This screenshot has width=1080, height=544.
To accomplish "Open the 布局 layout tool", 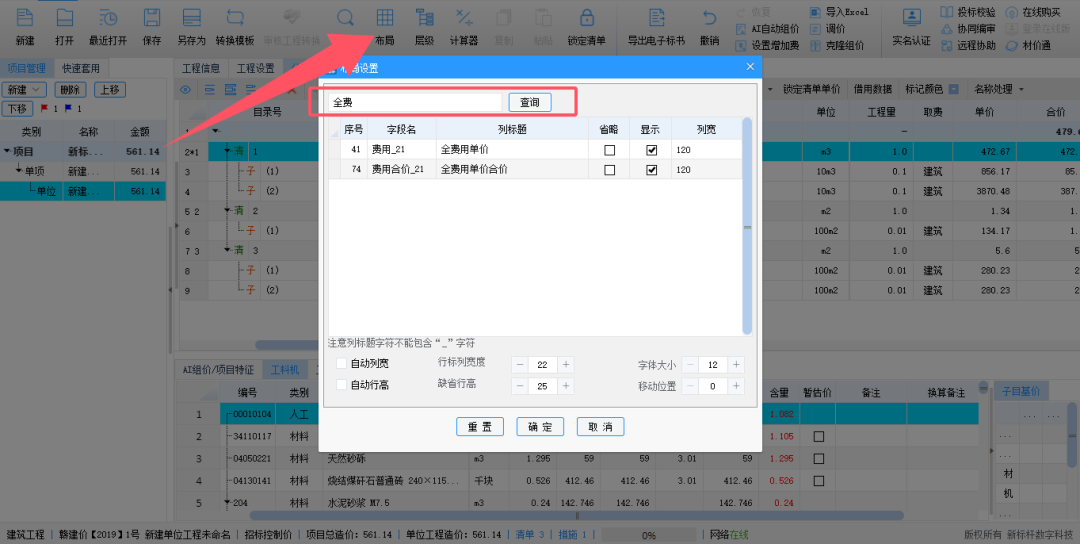I will point(384,26).
